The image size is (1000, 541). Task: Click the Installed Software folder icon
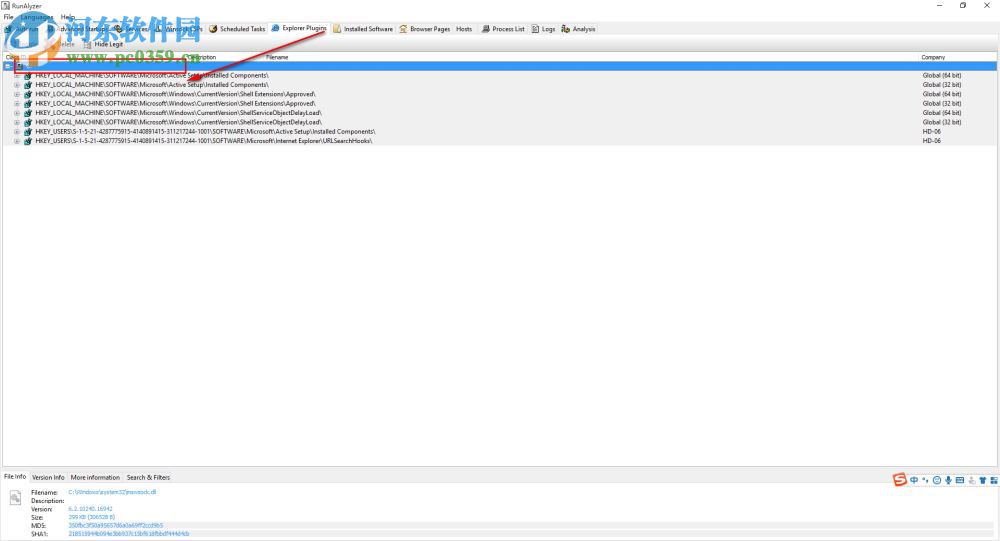[x=337, y=29]
